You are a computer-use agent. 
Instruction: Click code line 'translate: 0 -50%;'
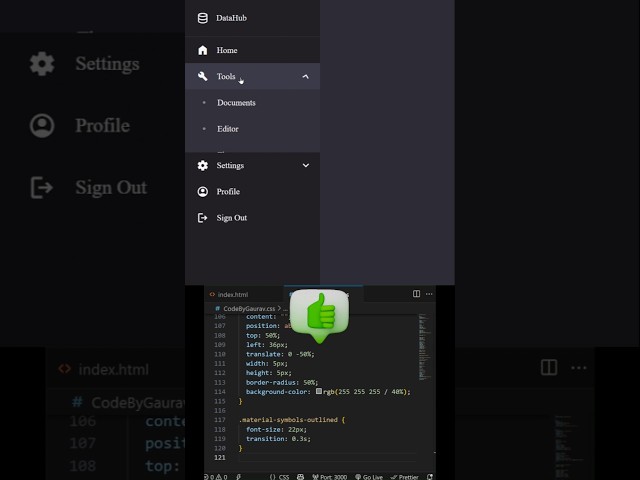[x=280, y=354]
